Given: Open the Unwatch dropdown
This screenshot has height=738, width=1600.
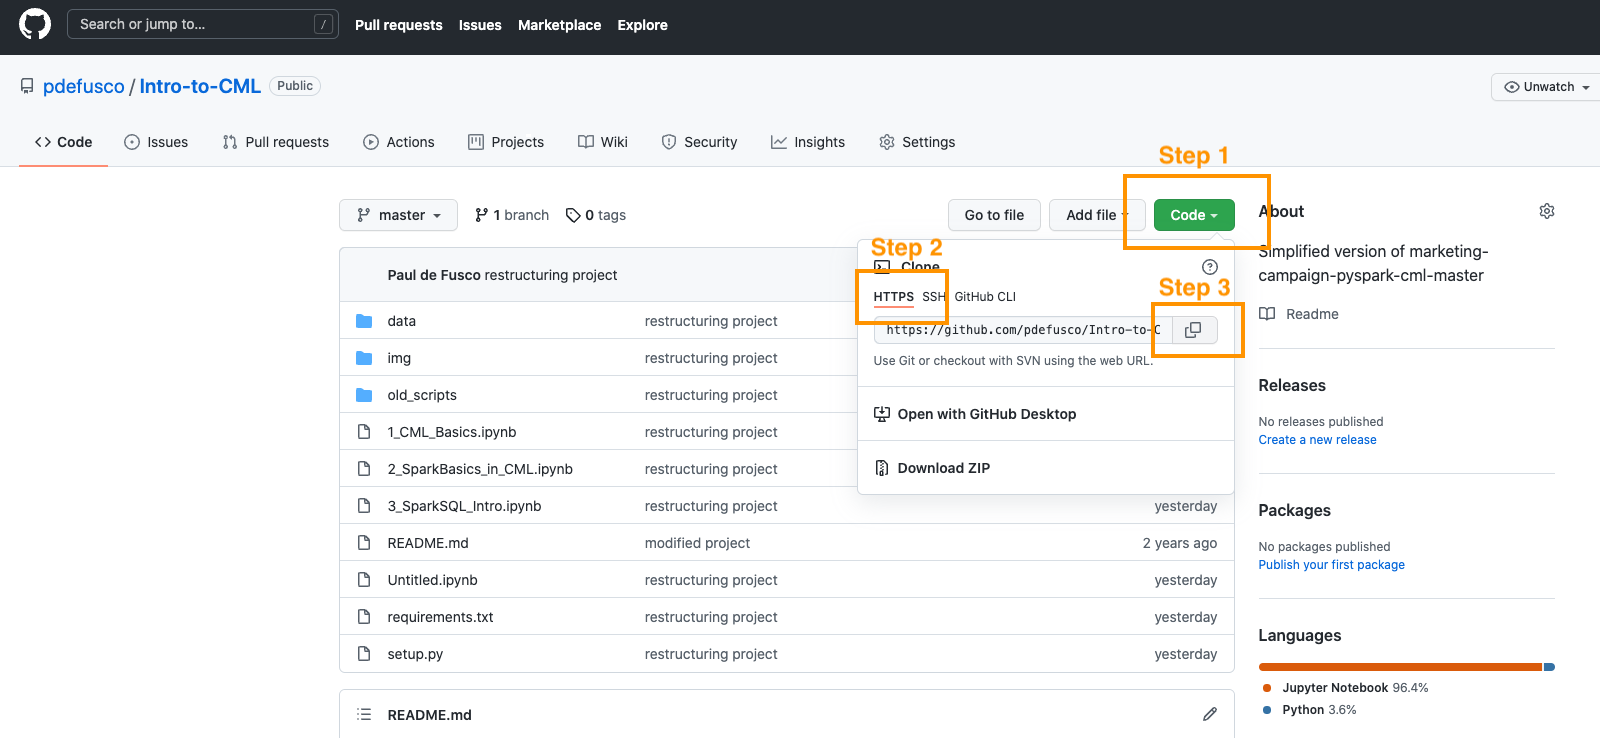Looking at the screenshot, I should point(1546,87).
